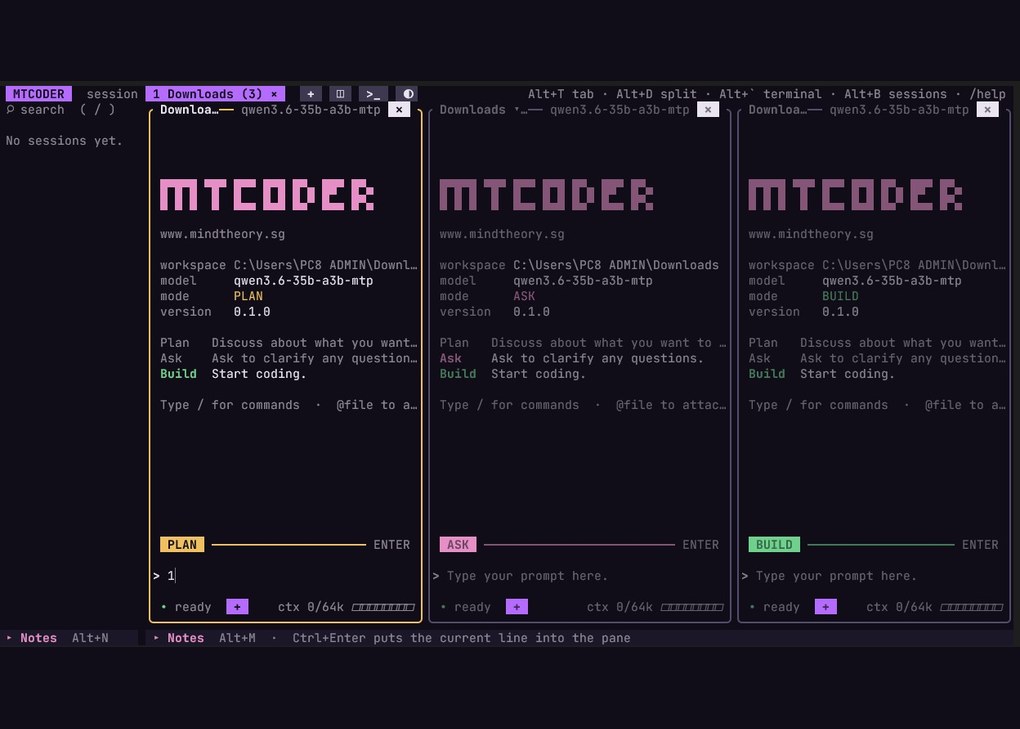Screen dimensions: 1020x729
Task: Click the purple plus button in PLAN pane
Action: tap(237, 607)
